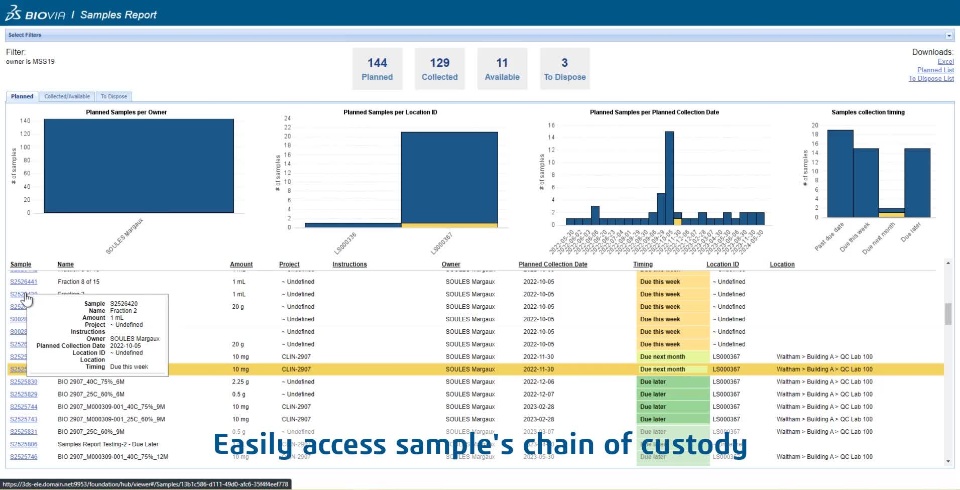Open sample S2525746
Viewport: 960px width, 490px height.
[x=23, y=457]
